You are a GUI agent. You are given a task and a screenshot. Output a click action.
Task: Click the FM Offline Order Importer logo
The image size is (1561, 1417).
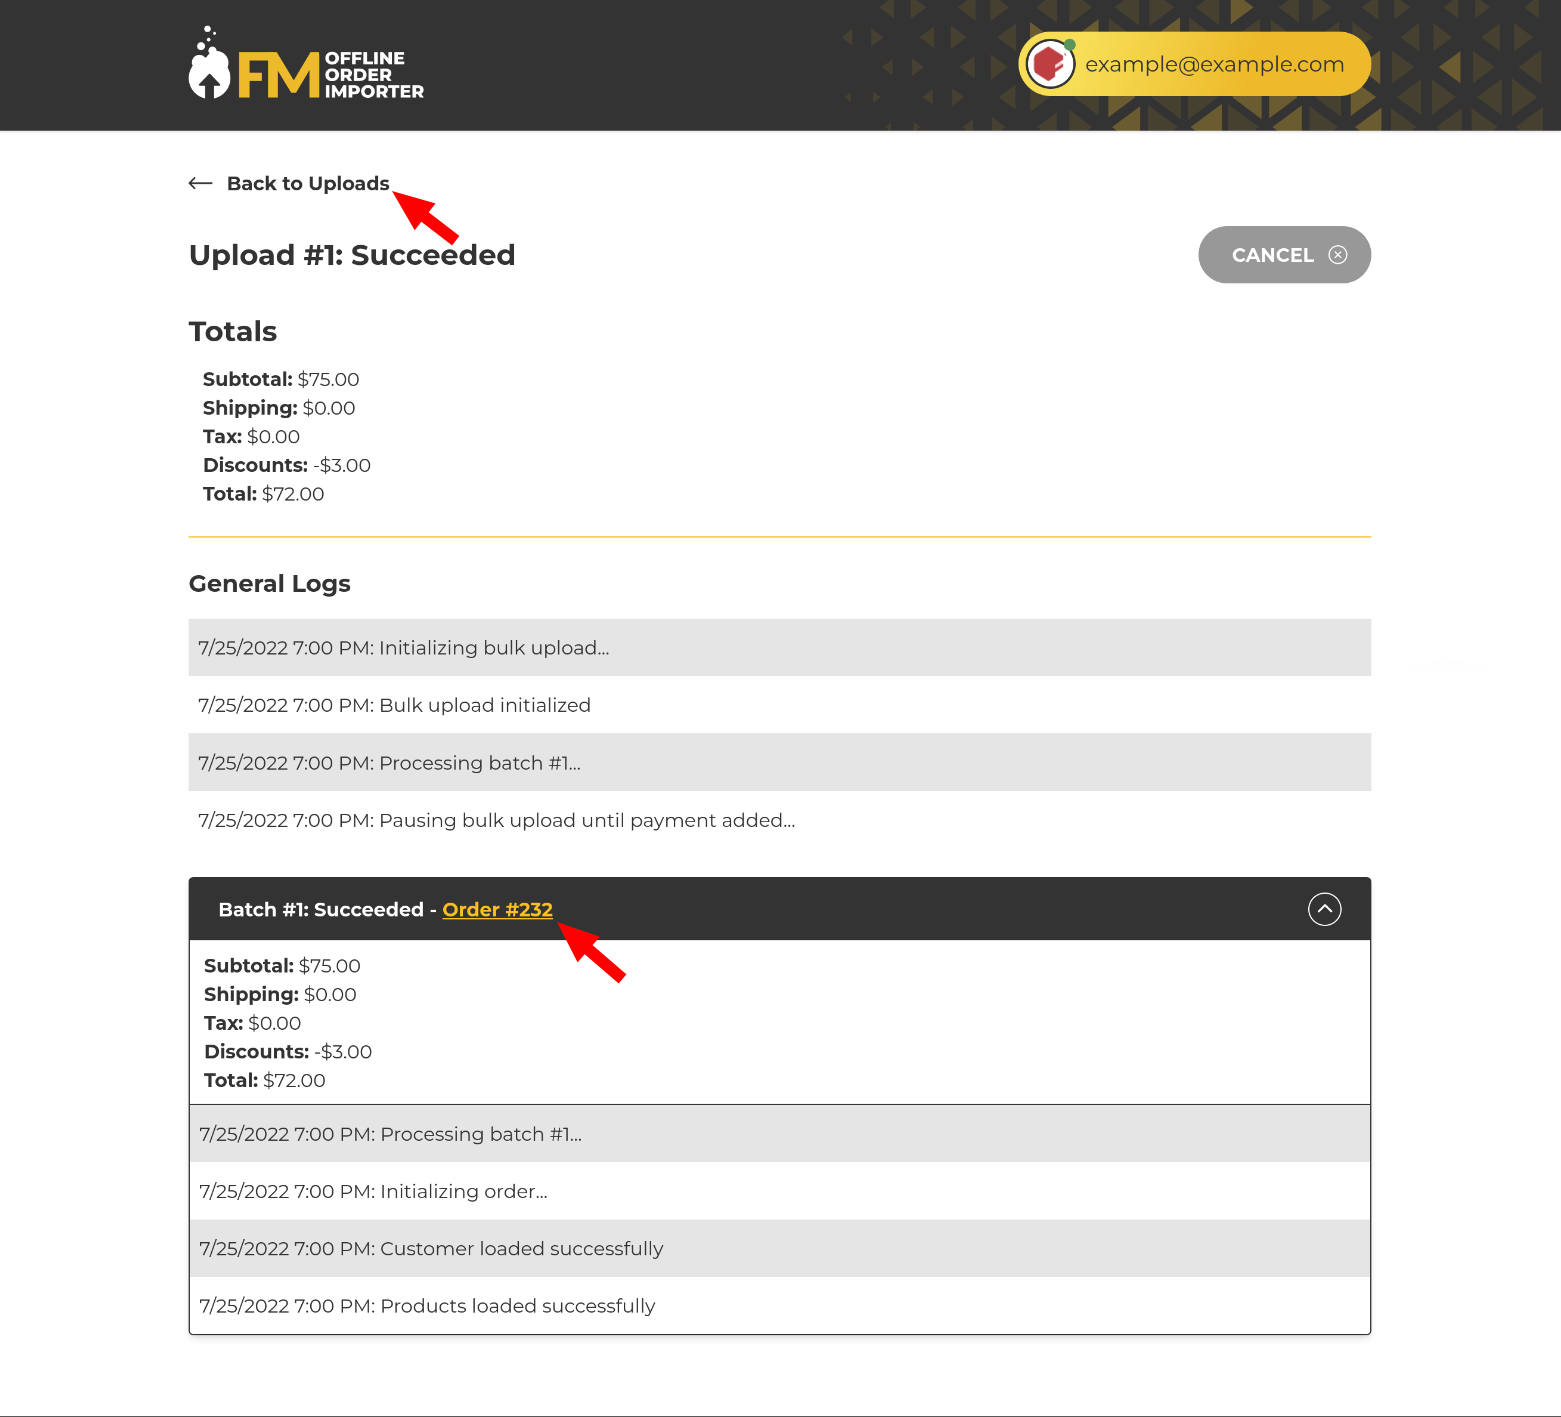(x=306, y=64)
